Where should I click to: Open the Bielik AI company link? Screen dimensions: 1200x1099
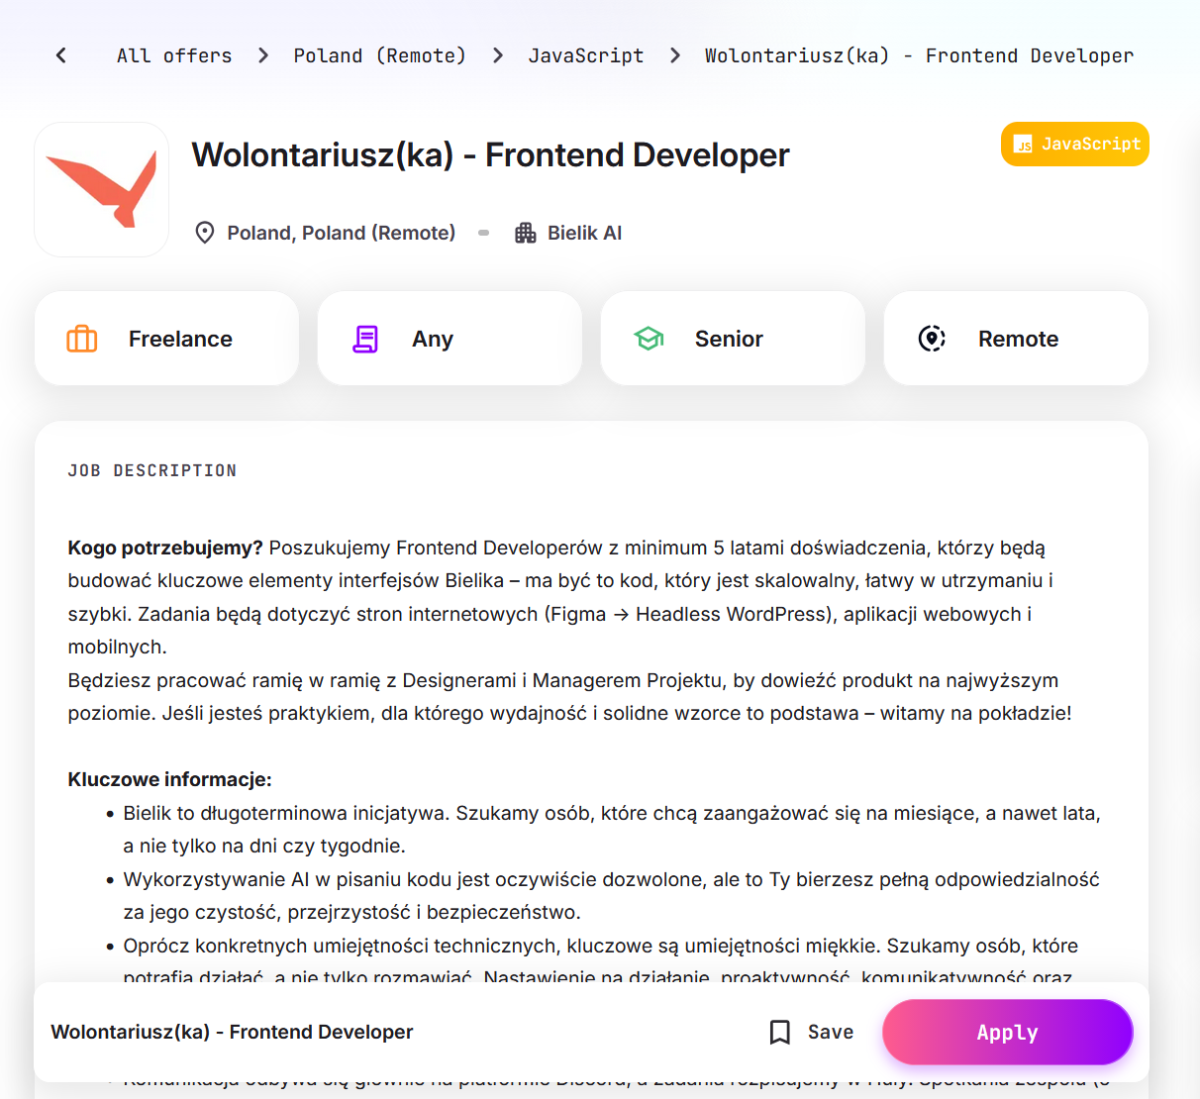[584, 233]
